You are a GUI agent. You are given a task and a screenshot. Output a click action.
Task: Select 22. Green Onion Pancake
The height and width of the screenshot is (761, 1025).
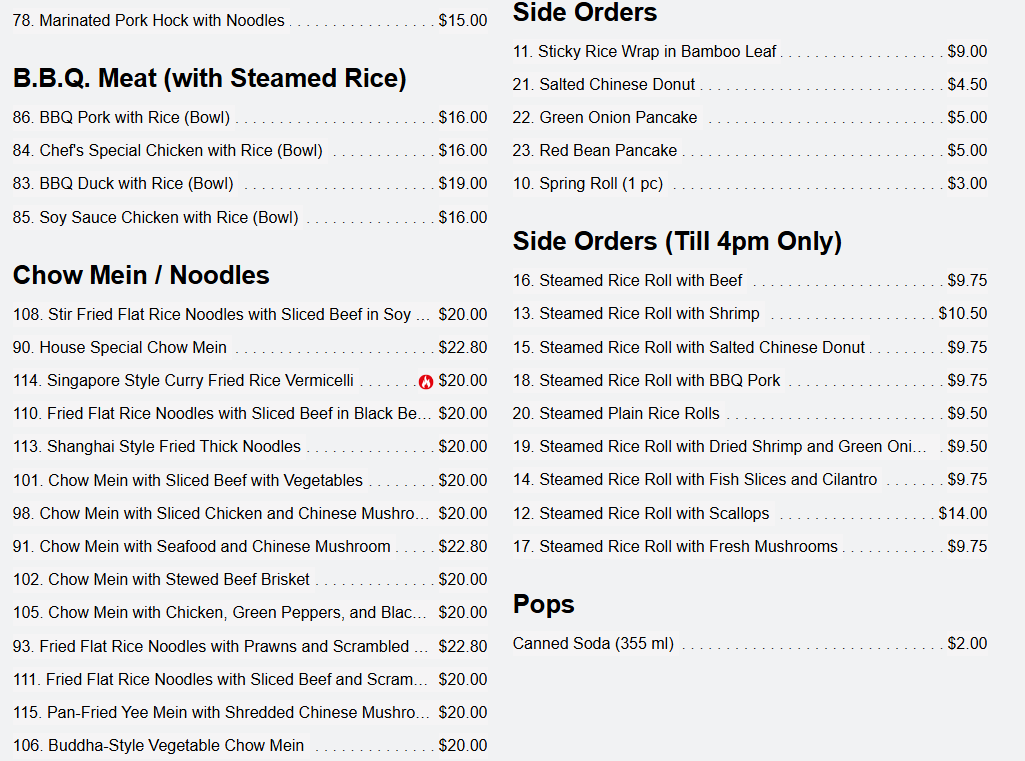click(750, 118)
